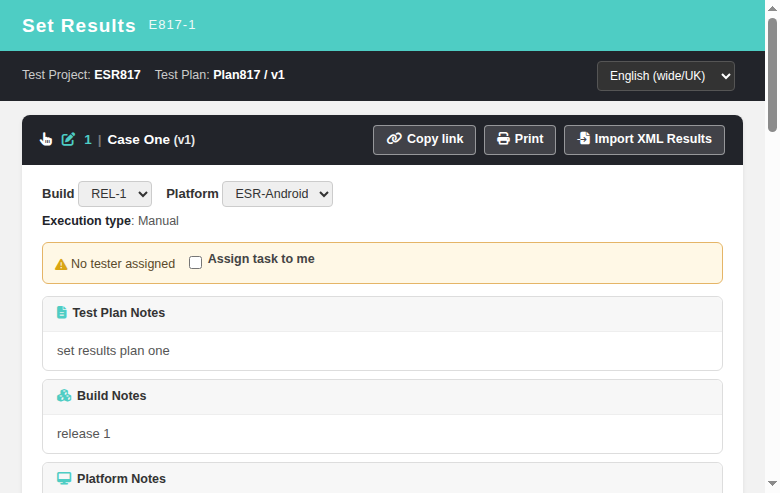Click the warning triangle icon near No tester assigned

click(x=61, y=264)
